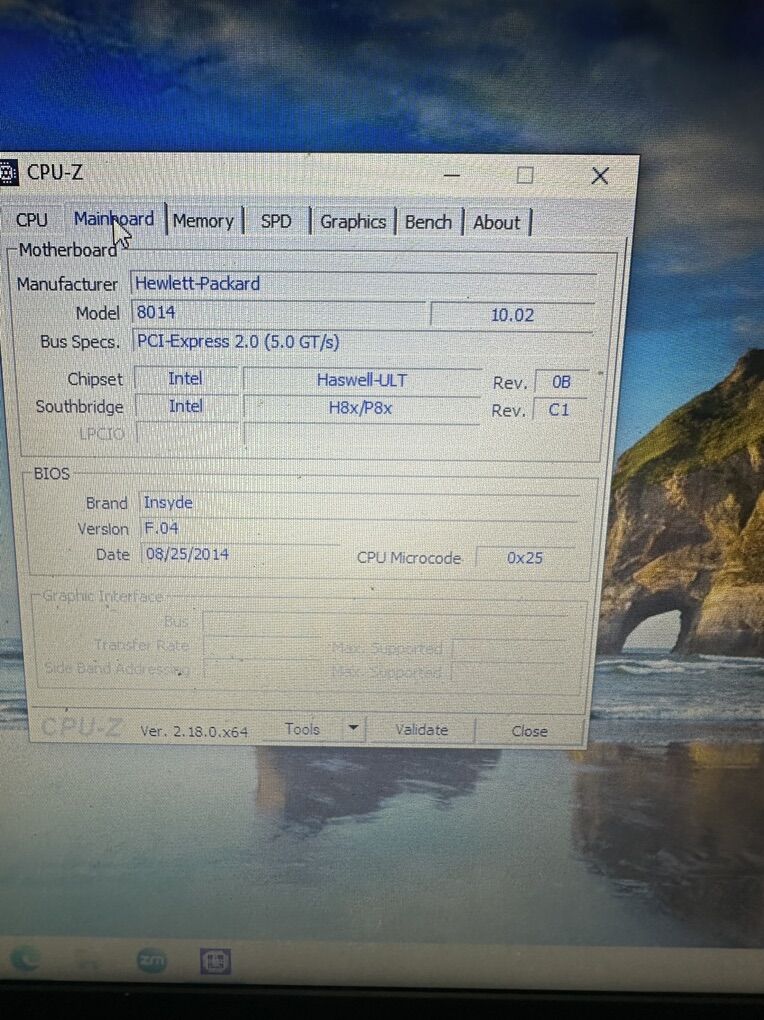Select the SPD tab
This screenshot has height=1020, width=764.
pos(276,221)
